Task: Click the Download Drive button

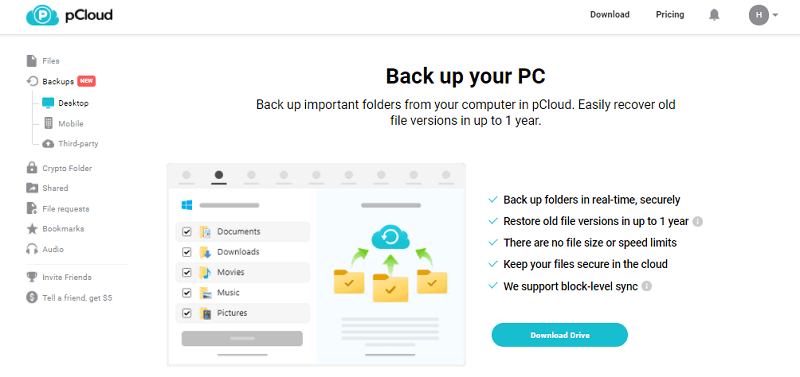Action: (x=559, y=335)
